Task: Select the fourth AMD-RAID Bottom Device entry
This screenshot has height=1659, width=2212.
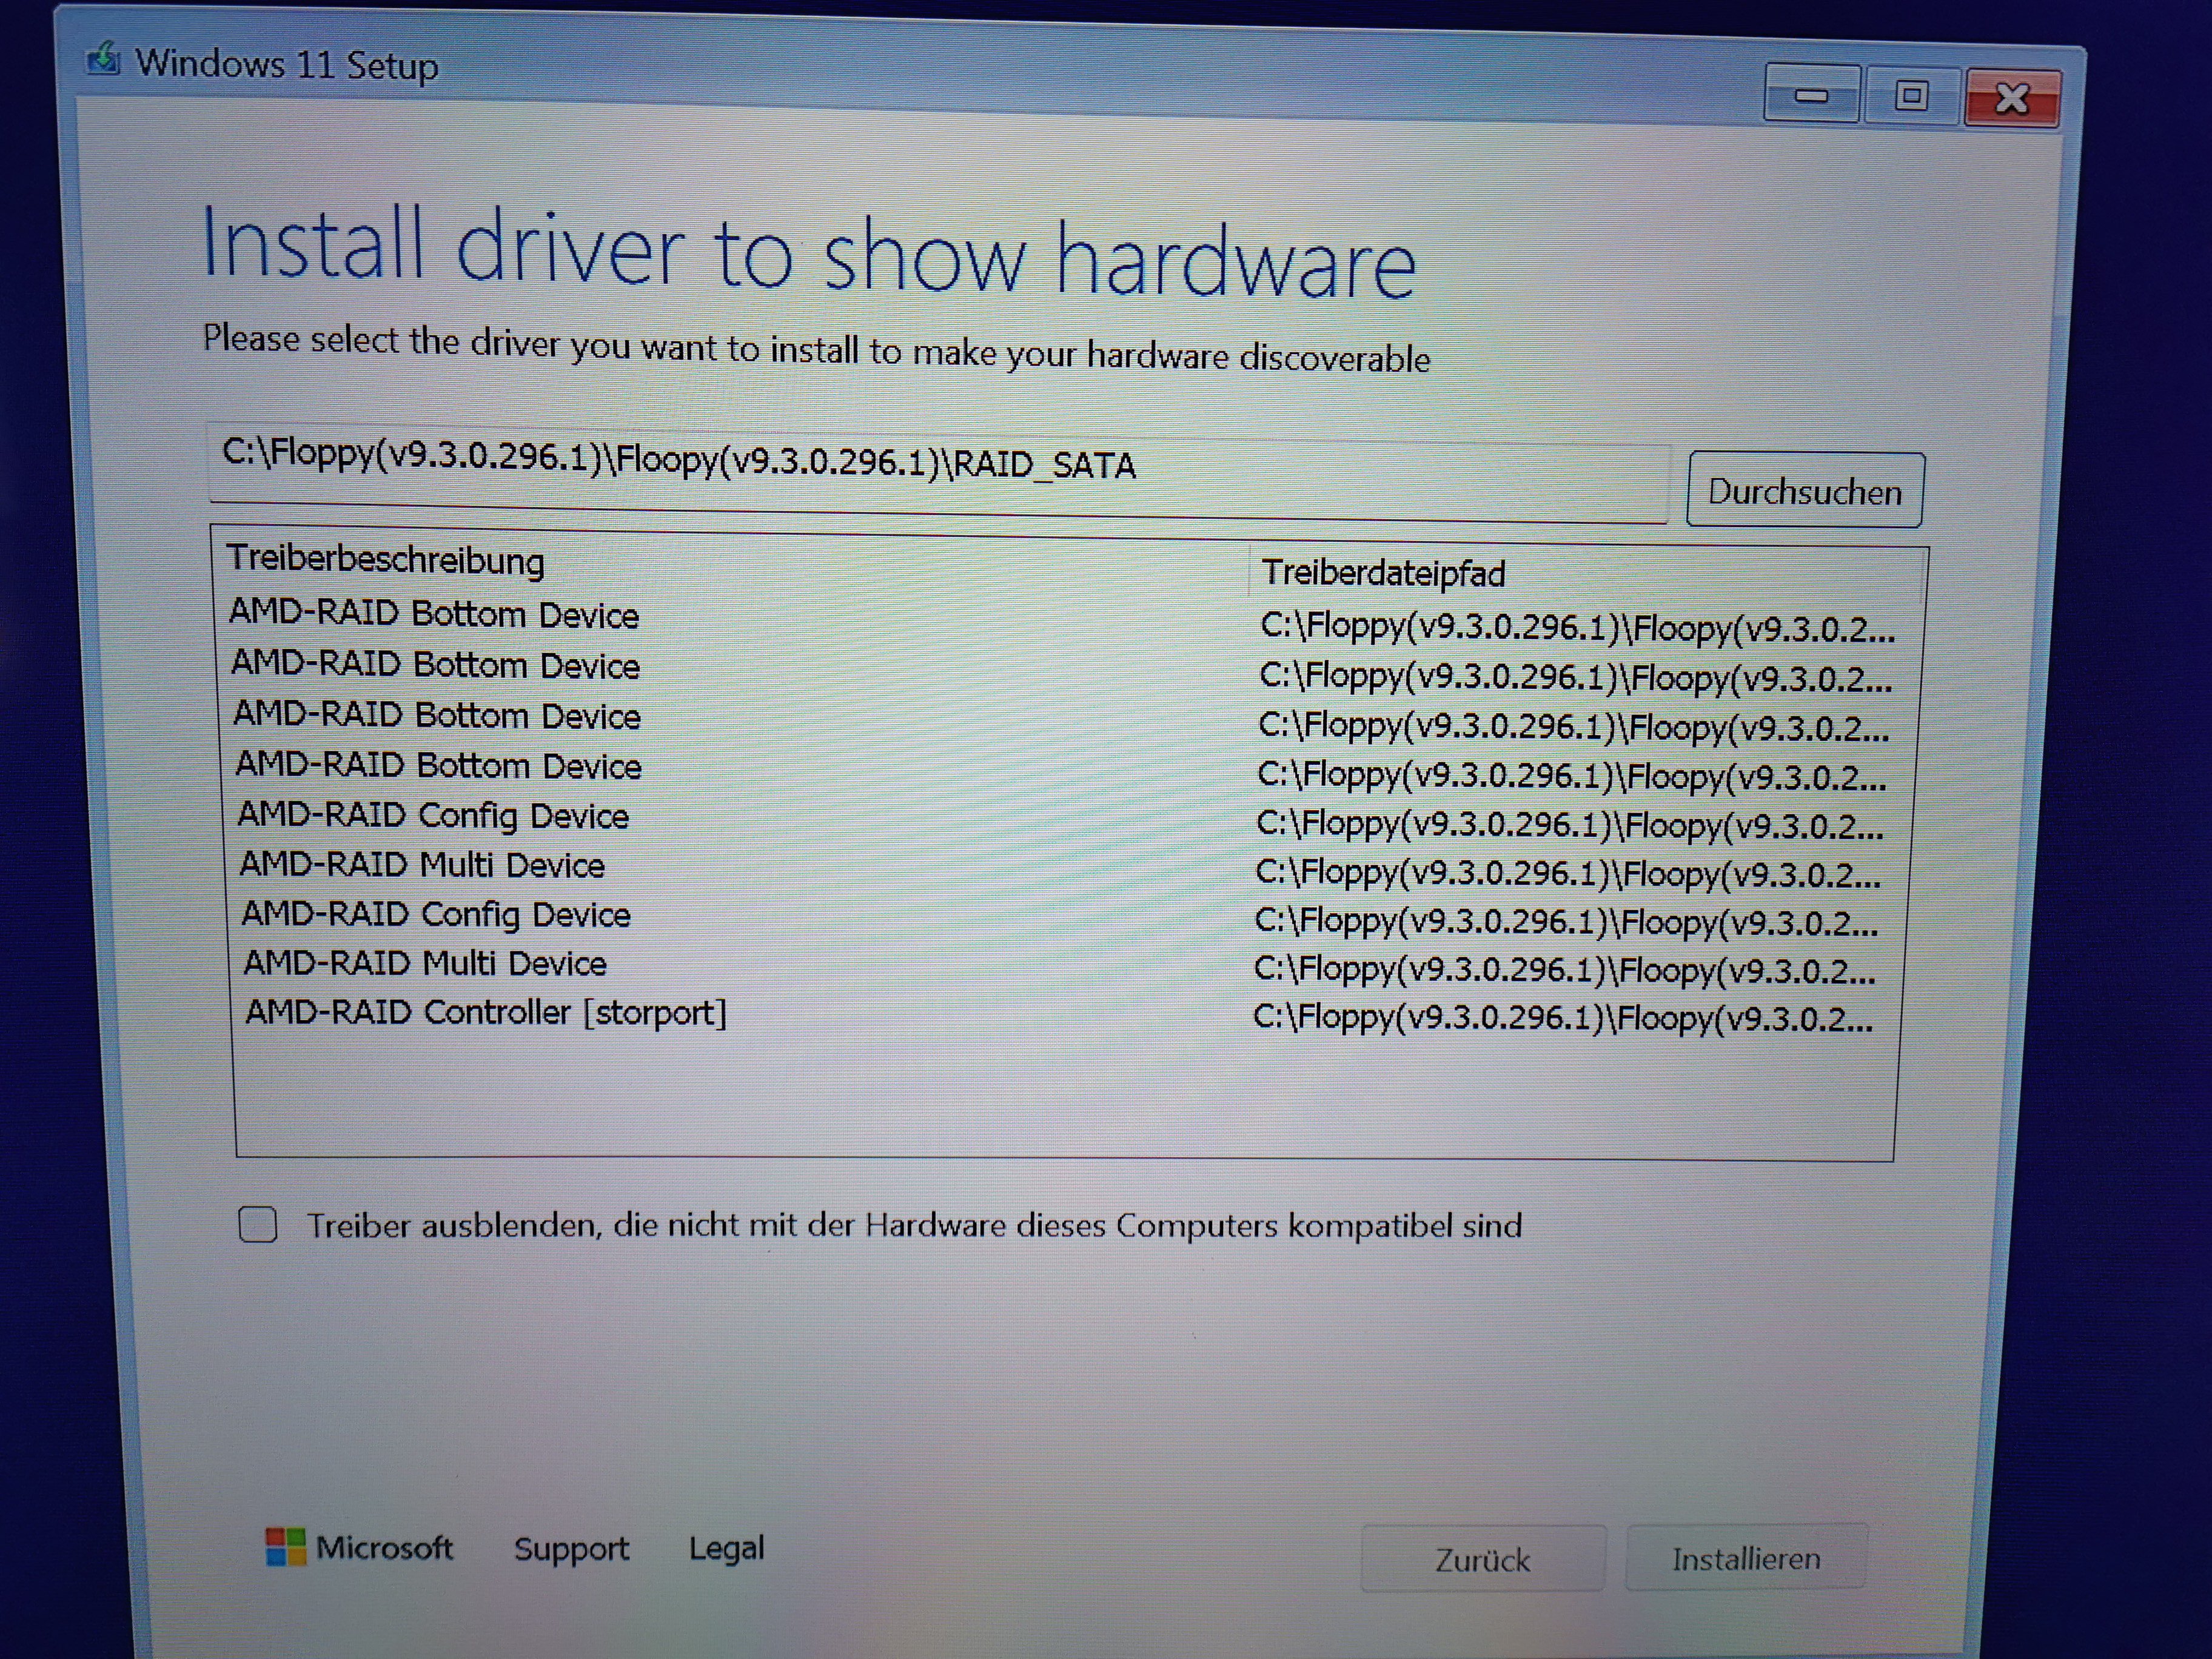Action: pos(438,765)
